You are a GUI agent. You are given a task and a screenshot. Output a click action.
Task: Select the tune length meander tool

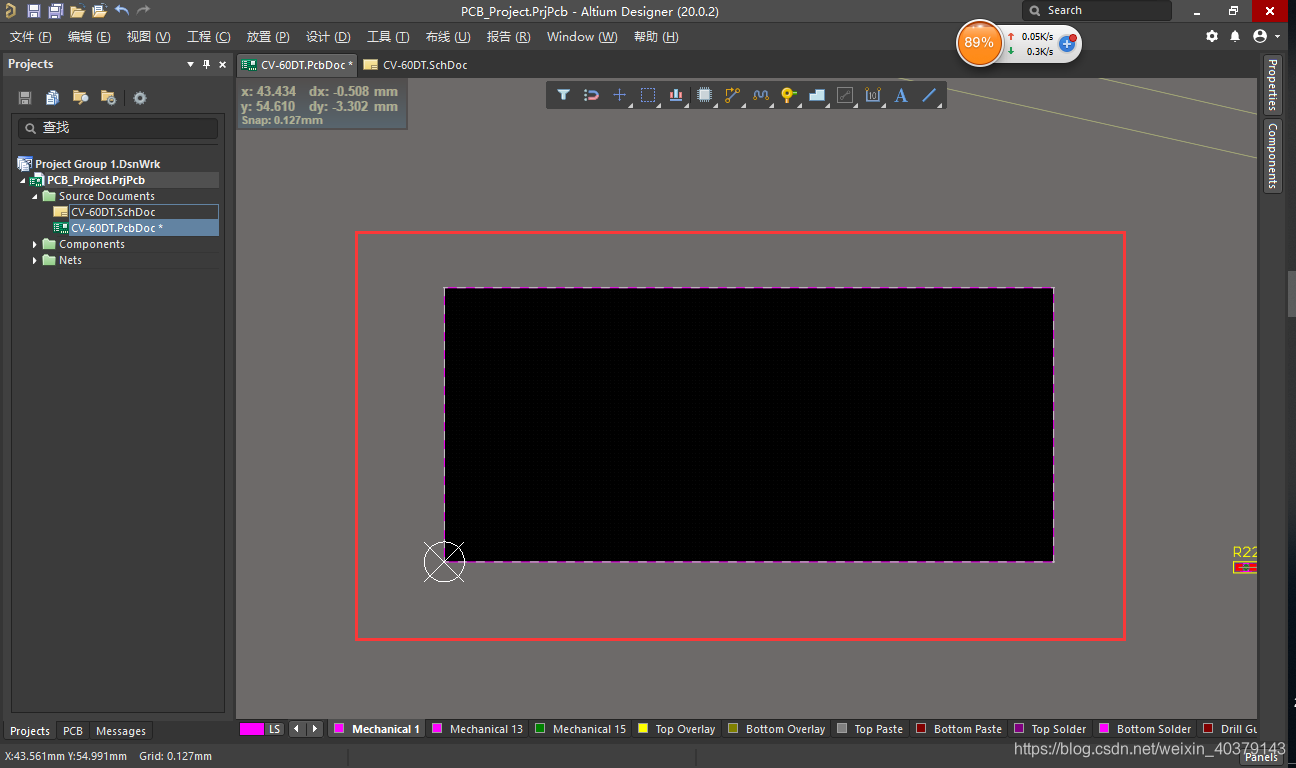click(761, 95)
